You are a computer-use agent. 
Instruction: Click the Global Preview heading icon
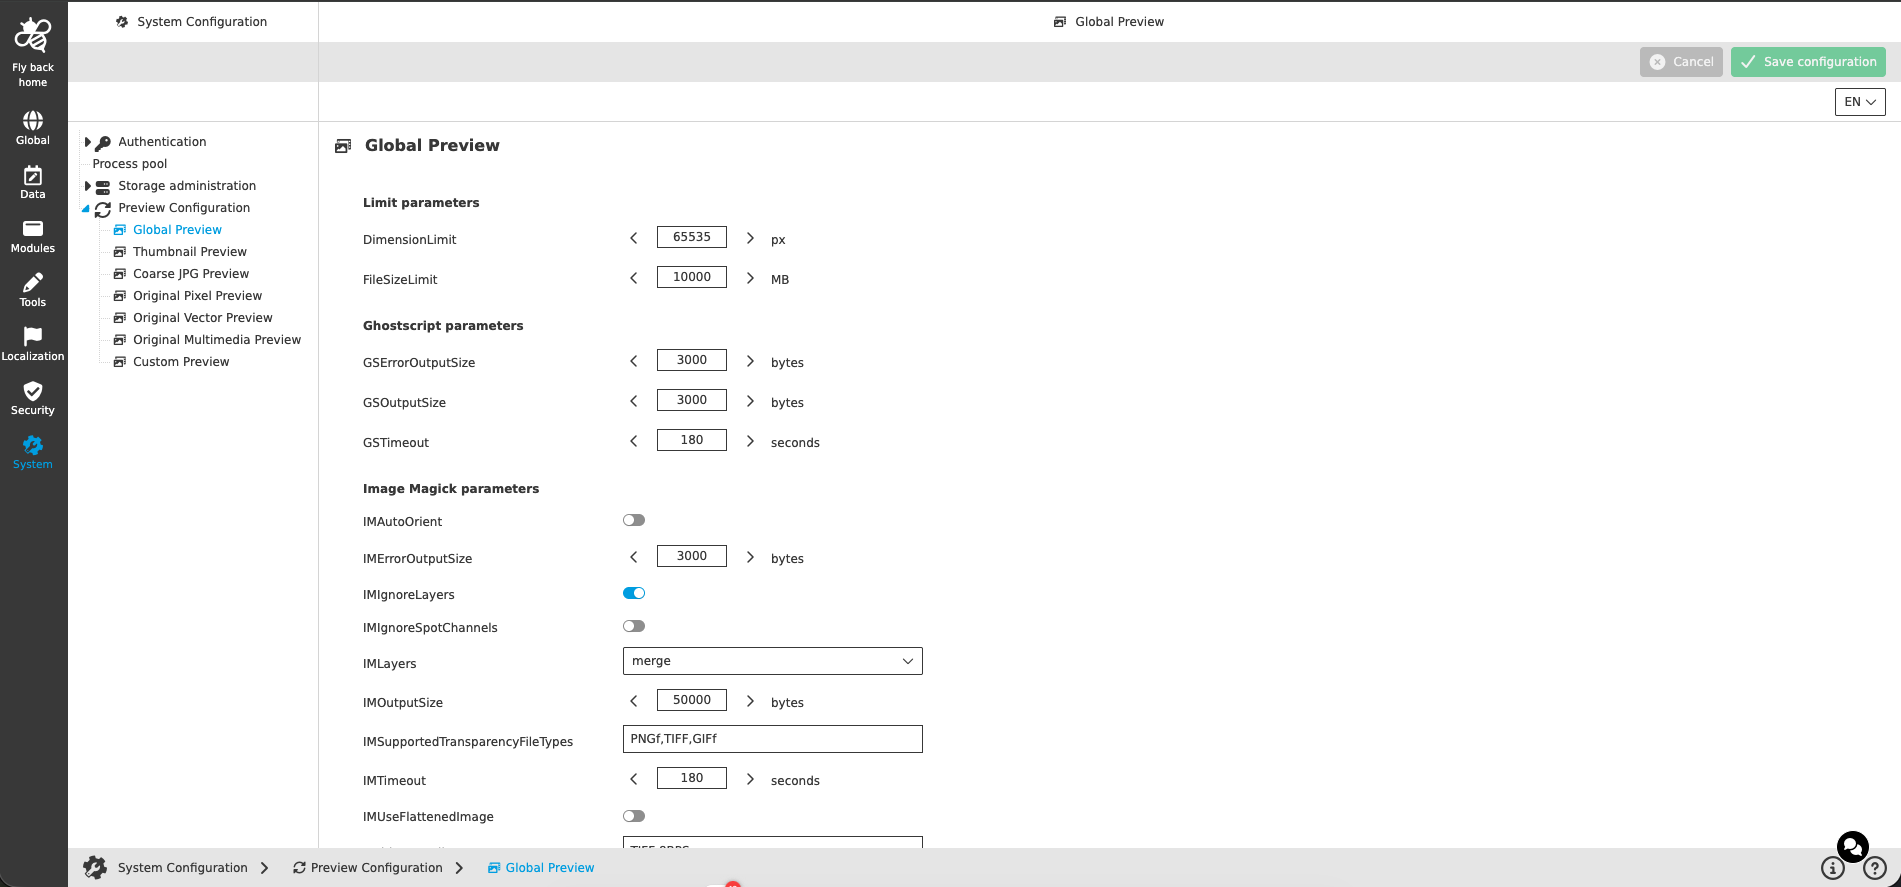click(x=343, y=146)
